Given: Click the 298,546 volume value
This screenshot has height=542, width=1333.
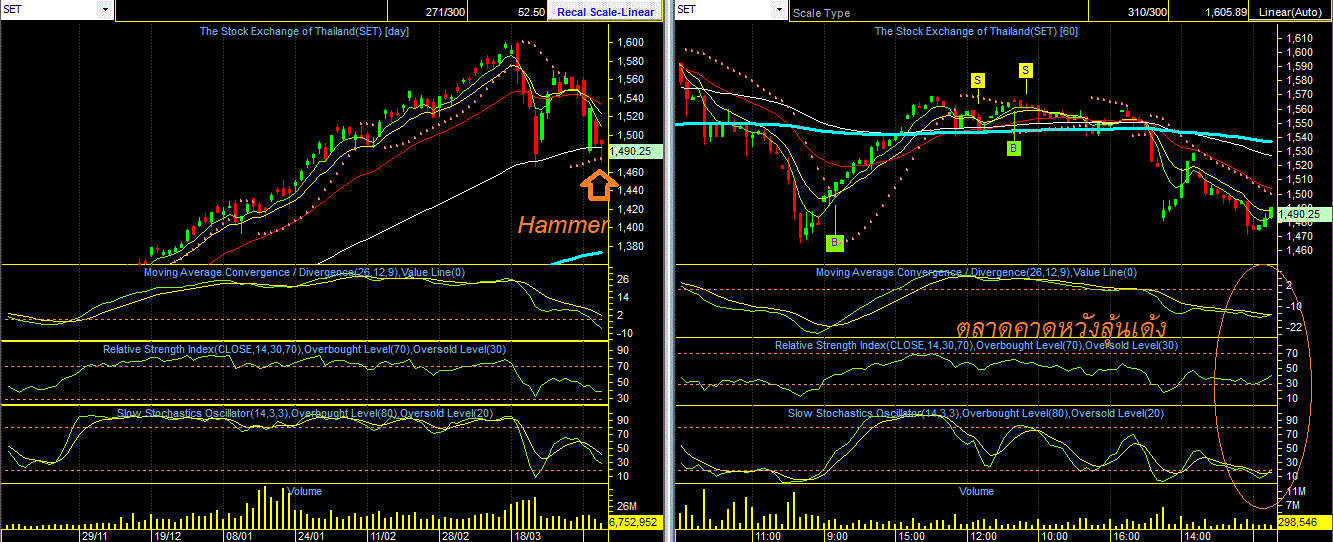Looking at the screenshot, I should click(x=1303, y=522).
